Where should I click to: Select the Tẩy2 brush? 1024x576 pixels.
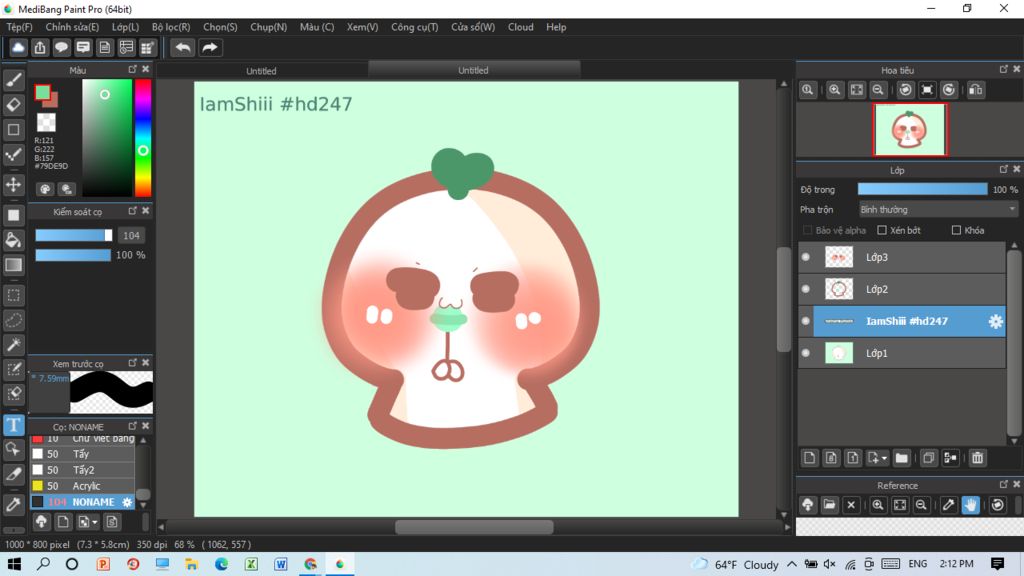pyautogui.click(x=82, y=470)
